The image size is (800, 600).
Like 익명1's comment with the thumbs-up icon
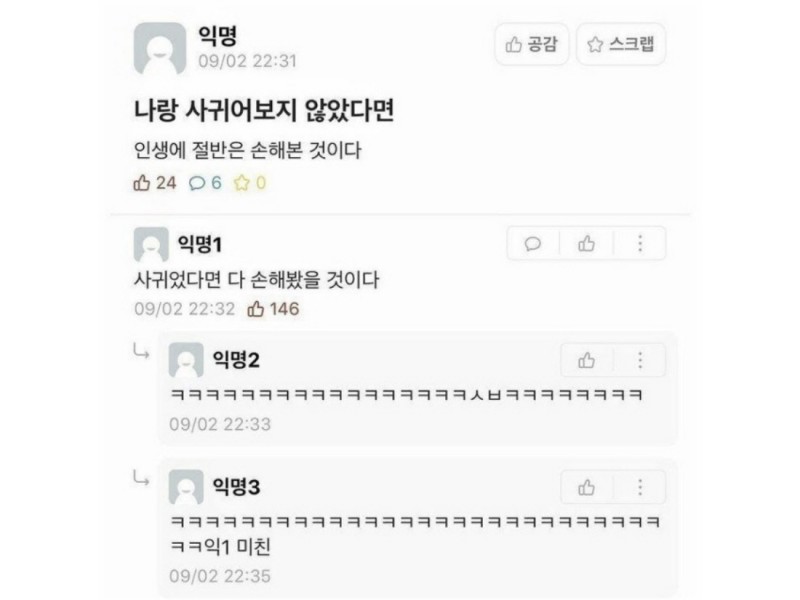[586, 243]
